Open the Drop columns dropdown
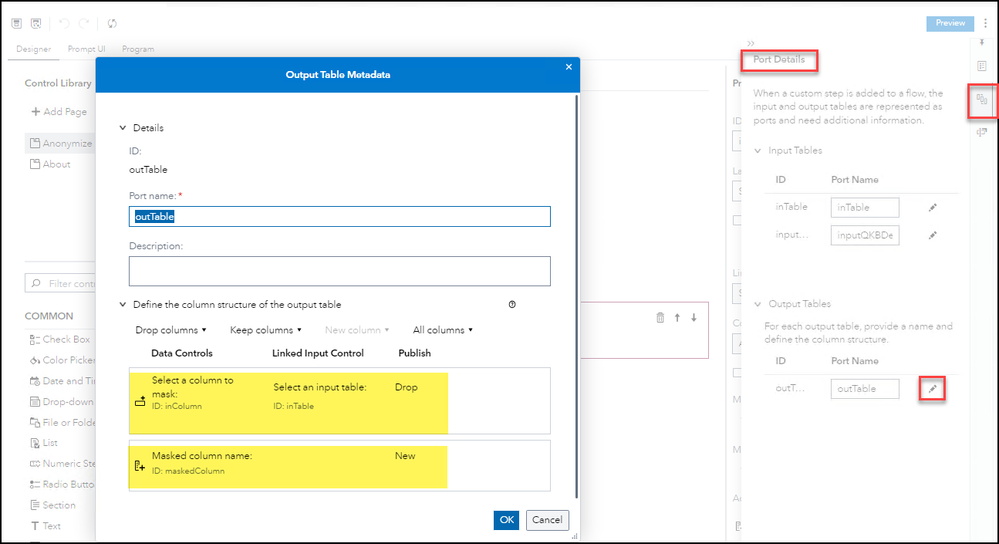 tap(171, 330)
